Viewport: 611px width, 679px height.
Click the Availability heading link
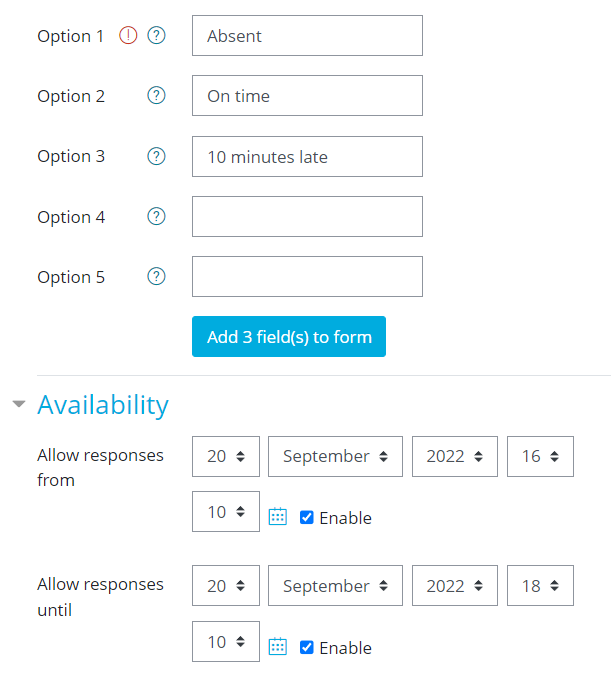click(103, 405)
